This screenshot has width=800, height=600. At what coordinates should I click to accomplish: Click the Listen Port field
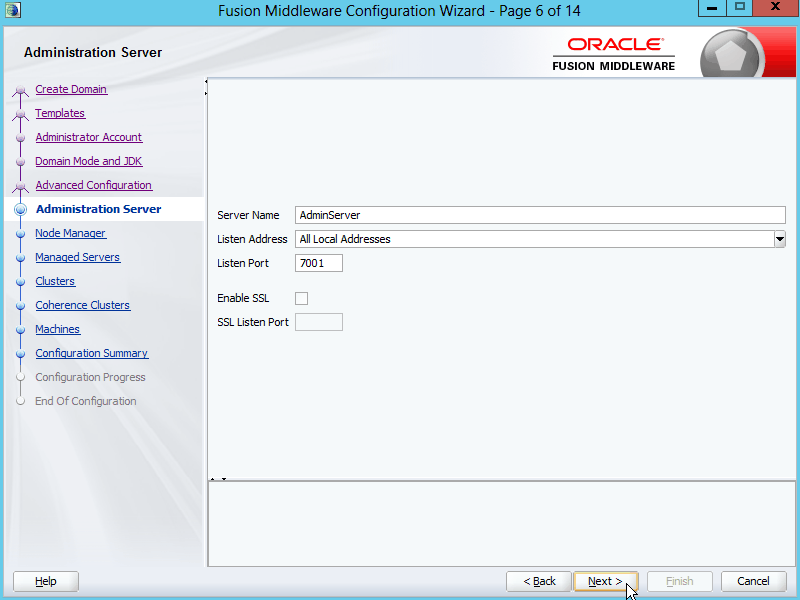[319, 263]
